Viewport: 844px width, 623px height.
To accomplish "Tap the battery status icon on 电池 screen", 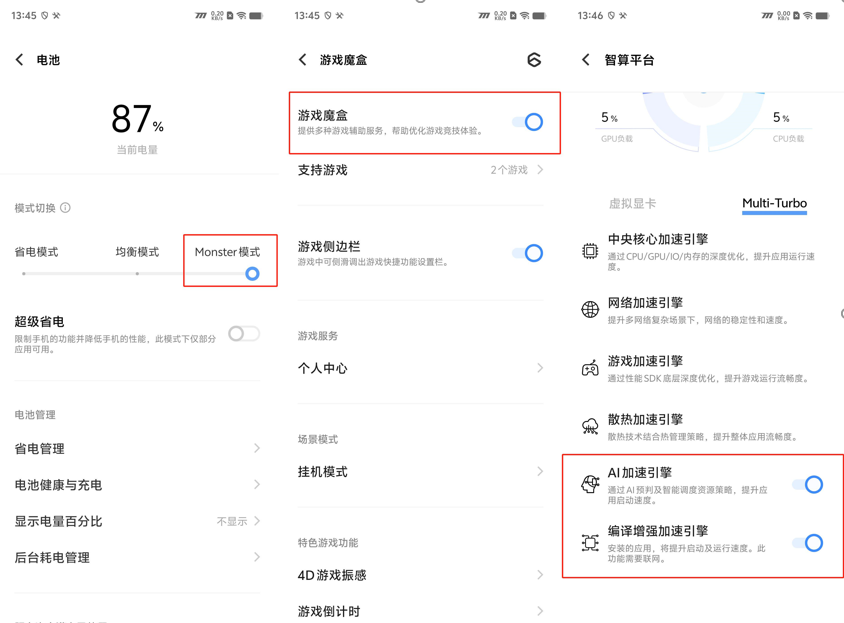I will pos(256,16).
